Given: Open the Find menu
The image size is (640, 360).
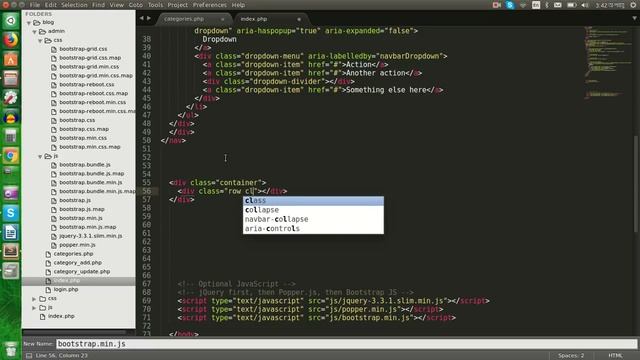Looking at the screenshot, I should 98,5.
